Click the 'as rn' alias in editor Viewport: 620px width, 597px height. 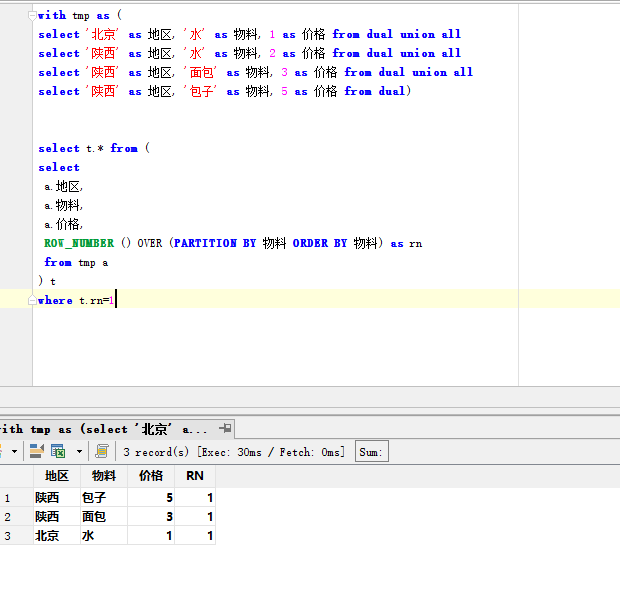406,244
